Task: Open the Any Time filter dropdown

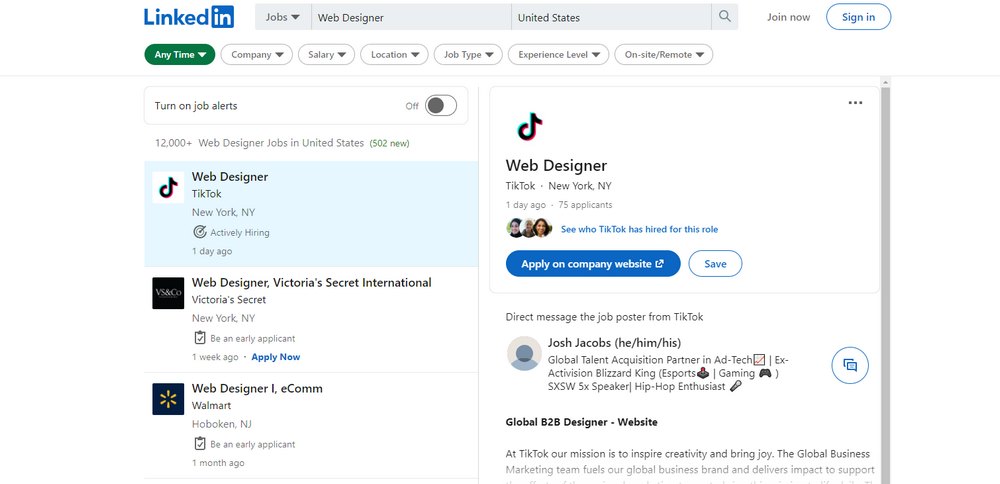Action: pos(180,55)
